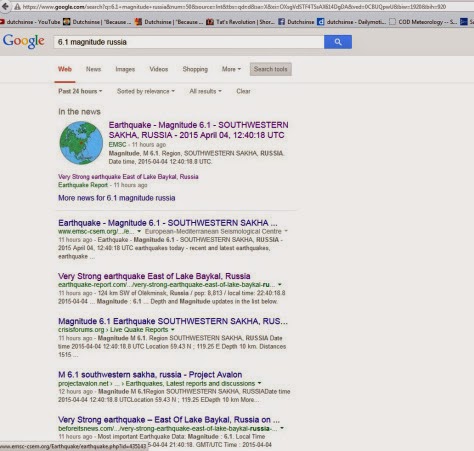The width and height of the screenshot is (474, 451).
Task: Expand arrow next to beforeitsnews.com URL
Action: 282,428
